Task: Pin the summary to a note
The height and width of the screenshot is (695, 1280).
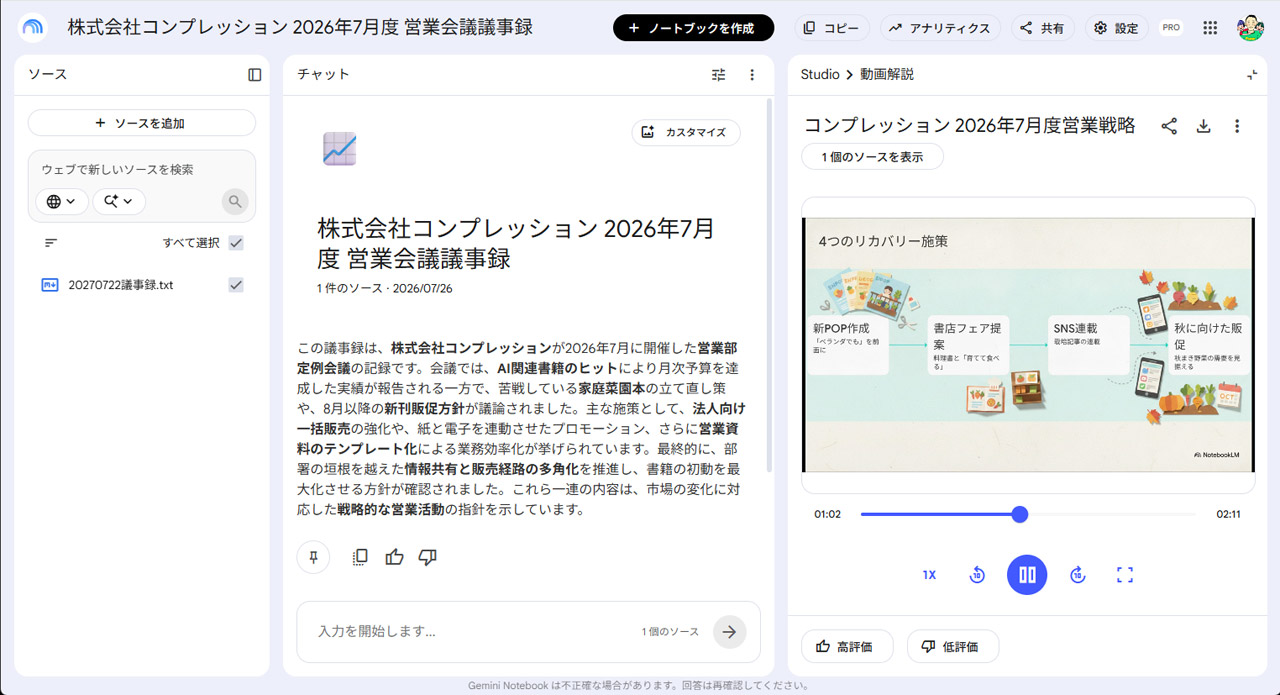Action: [313, 558]
